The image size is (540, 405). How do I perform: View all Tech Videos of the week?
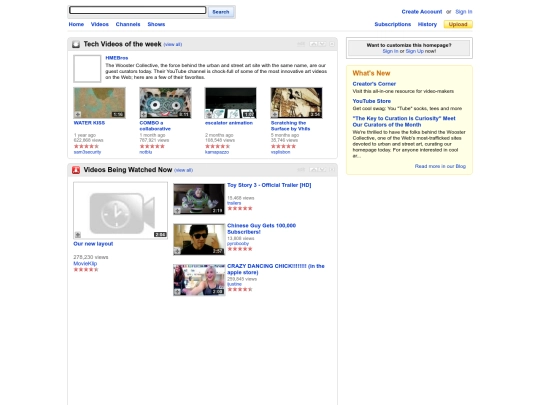[x=173, y=44]
